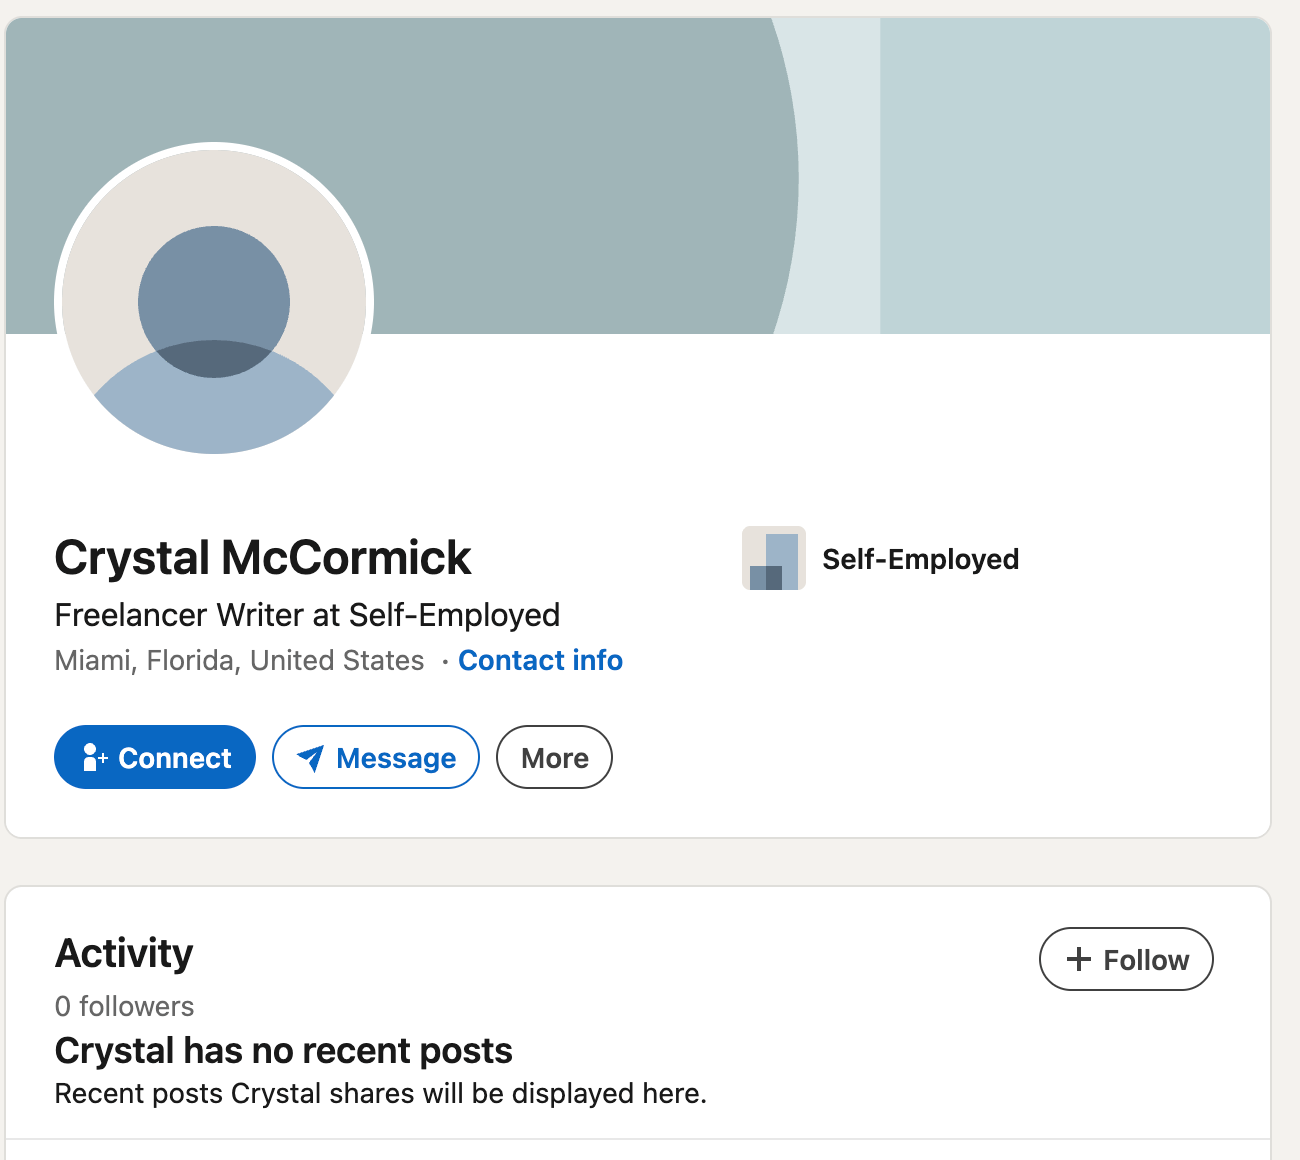Open the Self-Employed company name link
Screen dimensions: 1300x1160
(x=920, y=558)
